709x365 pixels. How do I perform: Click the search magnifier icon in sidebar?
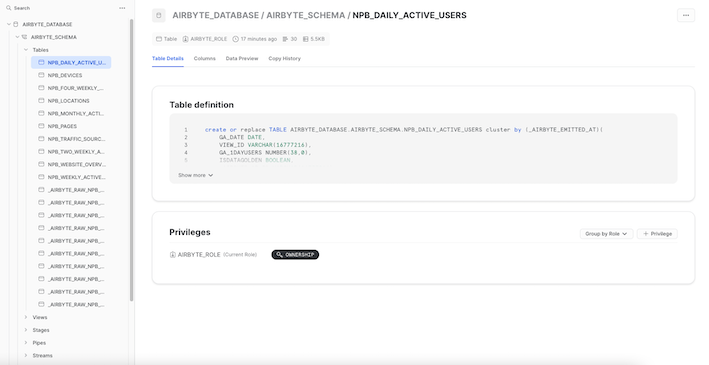[x=8, y=8]
